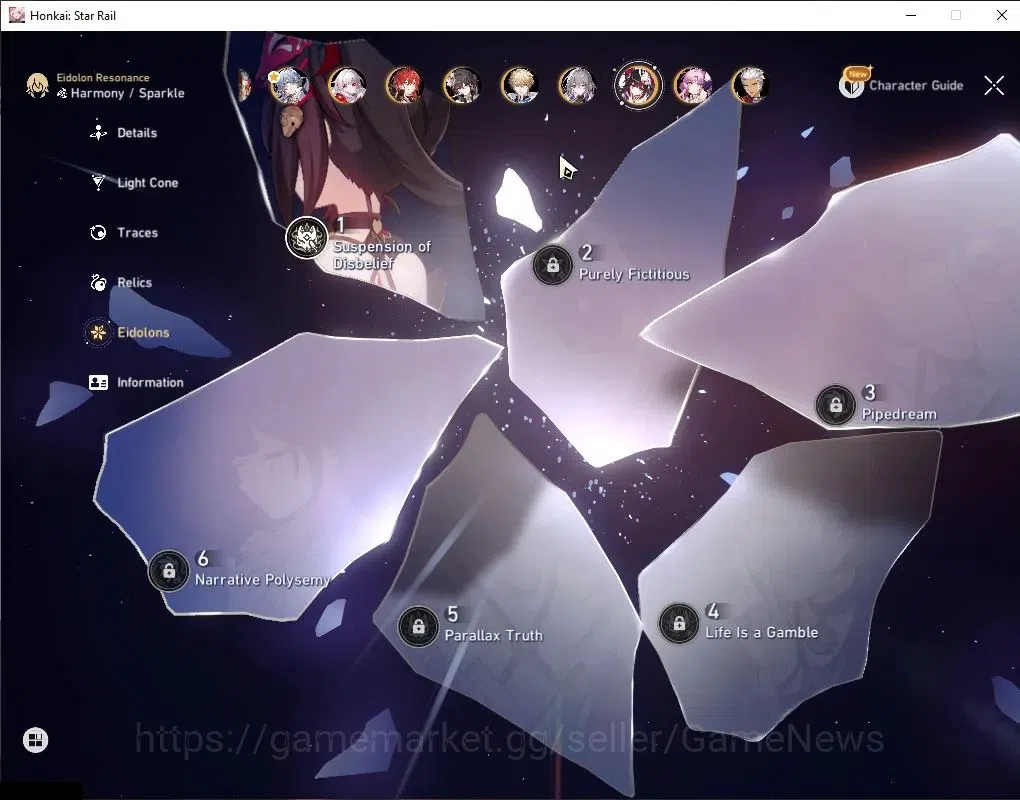Click lock icon for Purely Fictitious
This screenshot has height=800, width=1020.
(x=552, y=265)
